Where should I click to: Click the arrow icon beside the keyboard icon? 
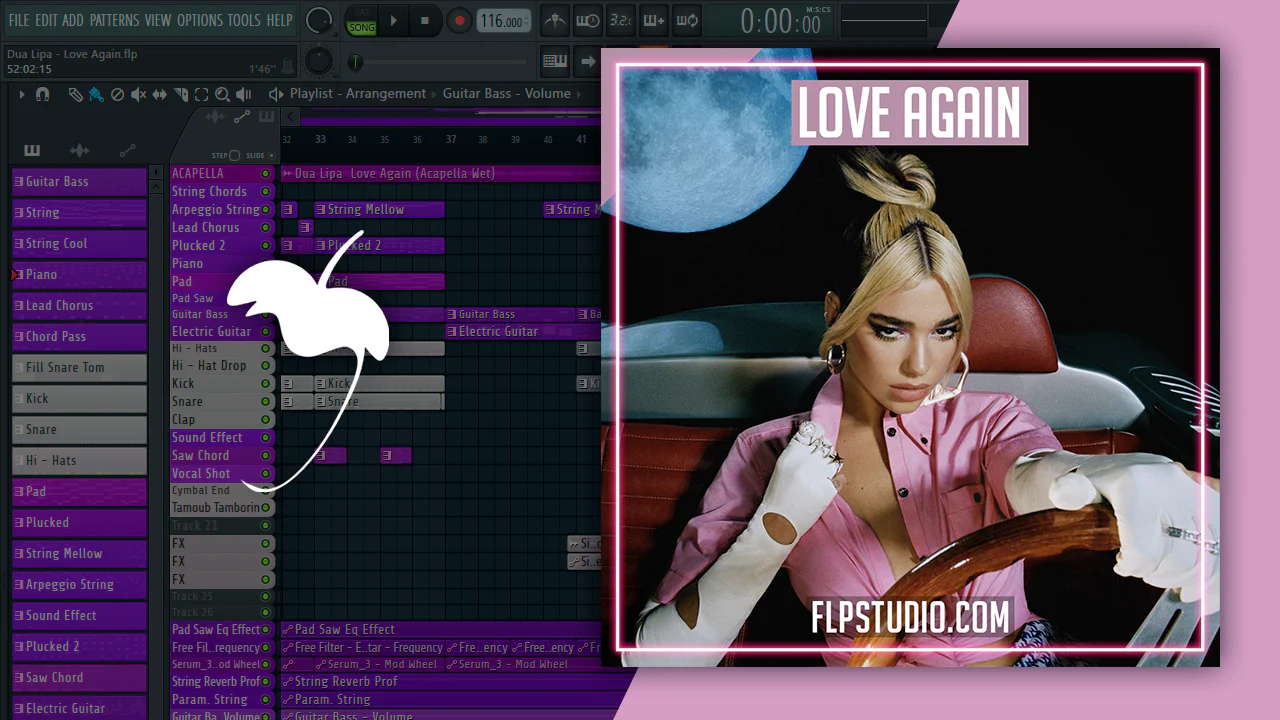point(588,61)
